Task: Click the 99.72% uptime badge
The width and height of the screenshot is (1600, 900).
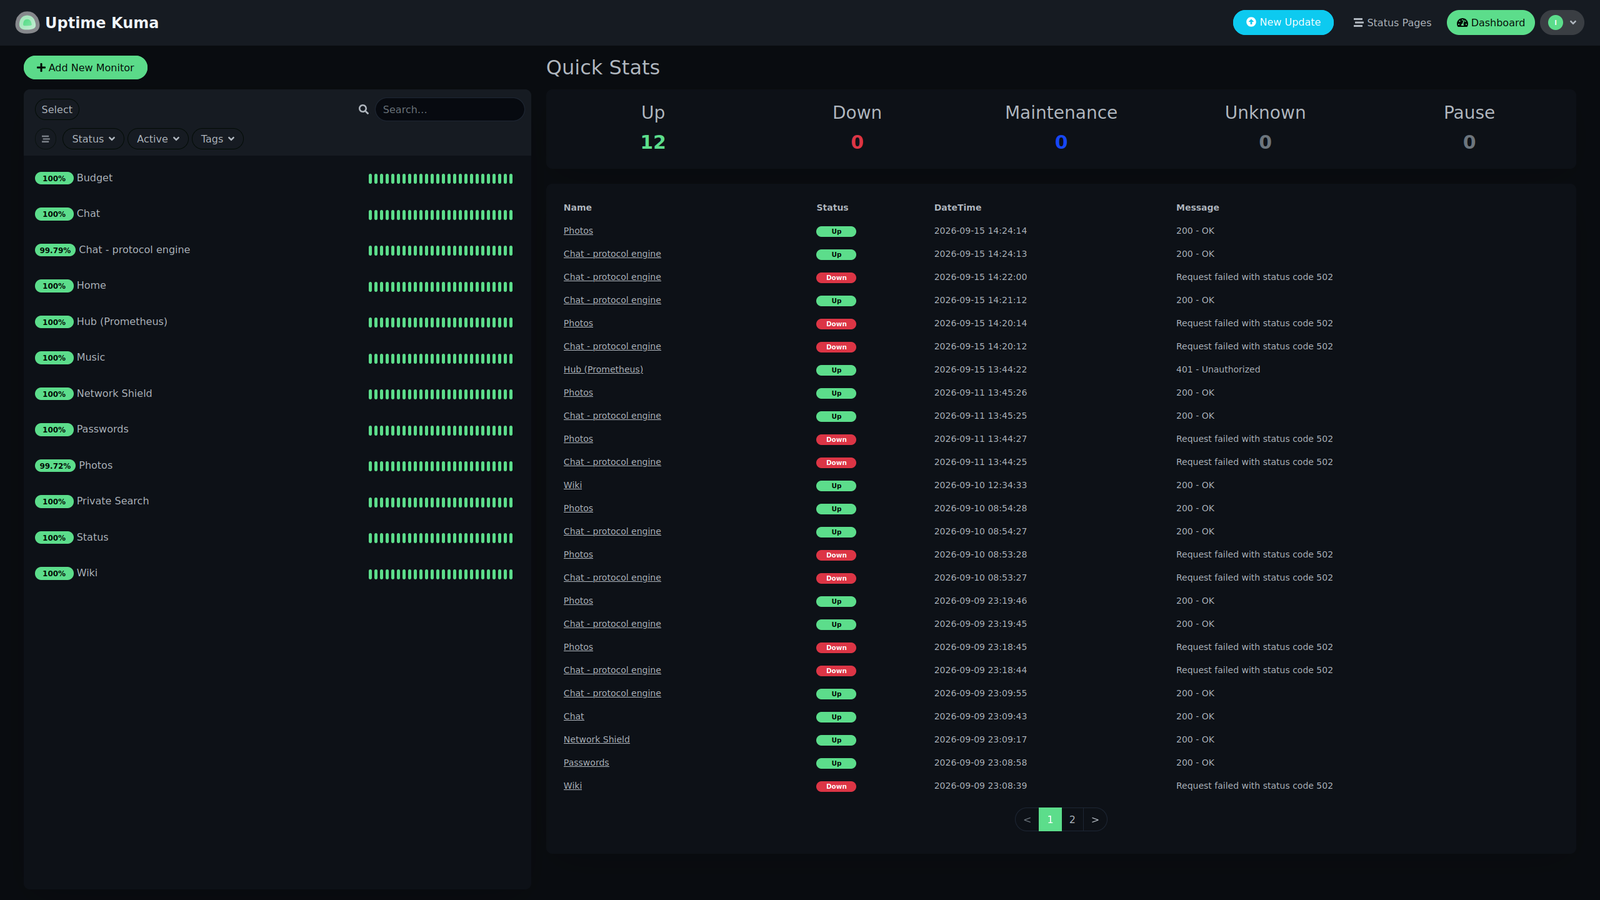Action: coord(55,466)
